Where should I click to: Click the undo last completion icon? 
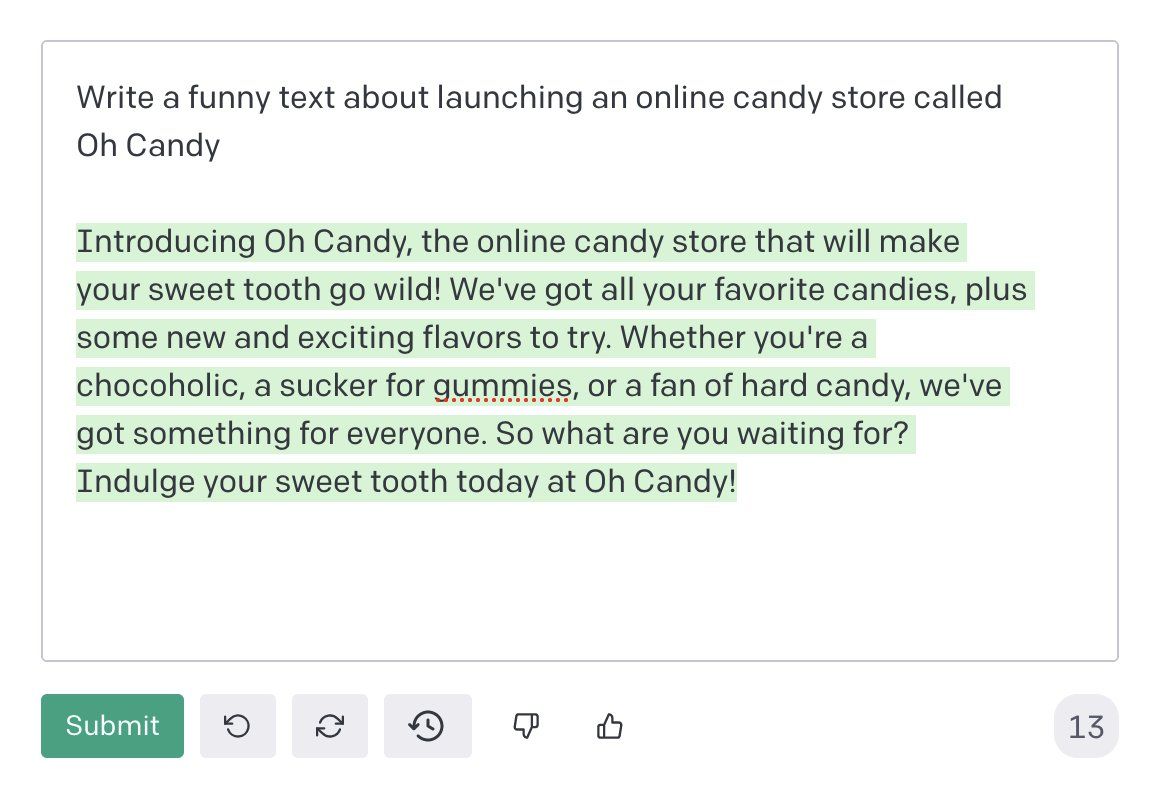click(x=238, y=726)
